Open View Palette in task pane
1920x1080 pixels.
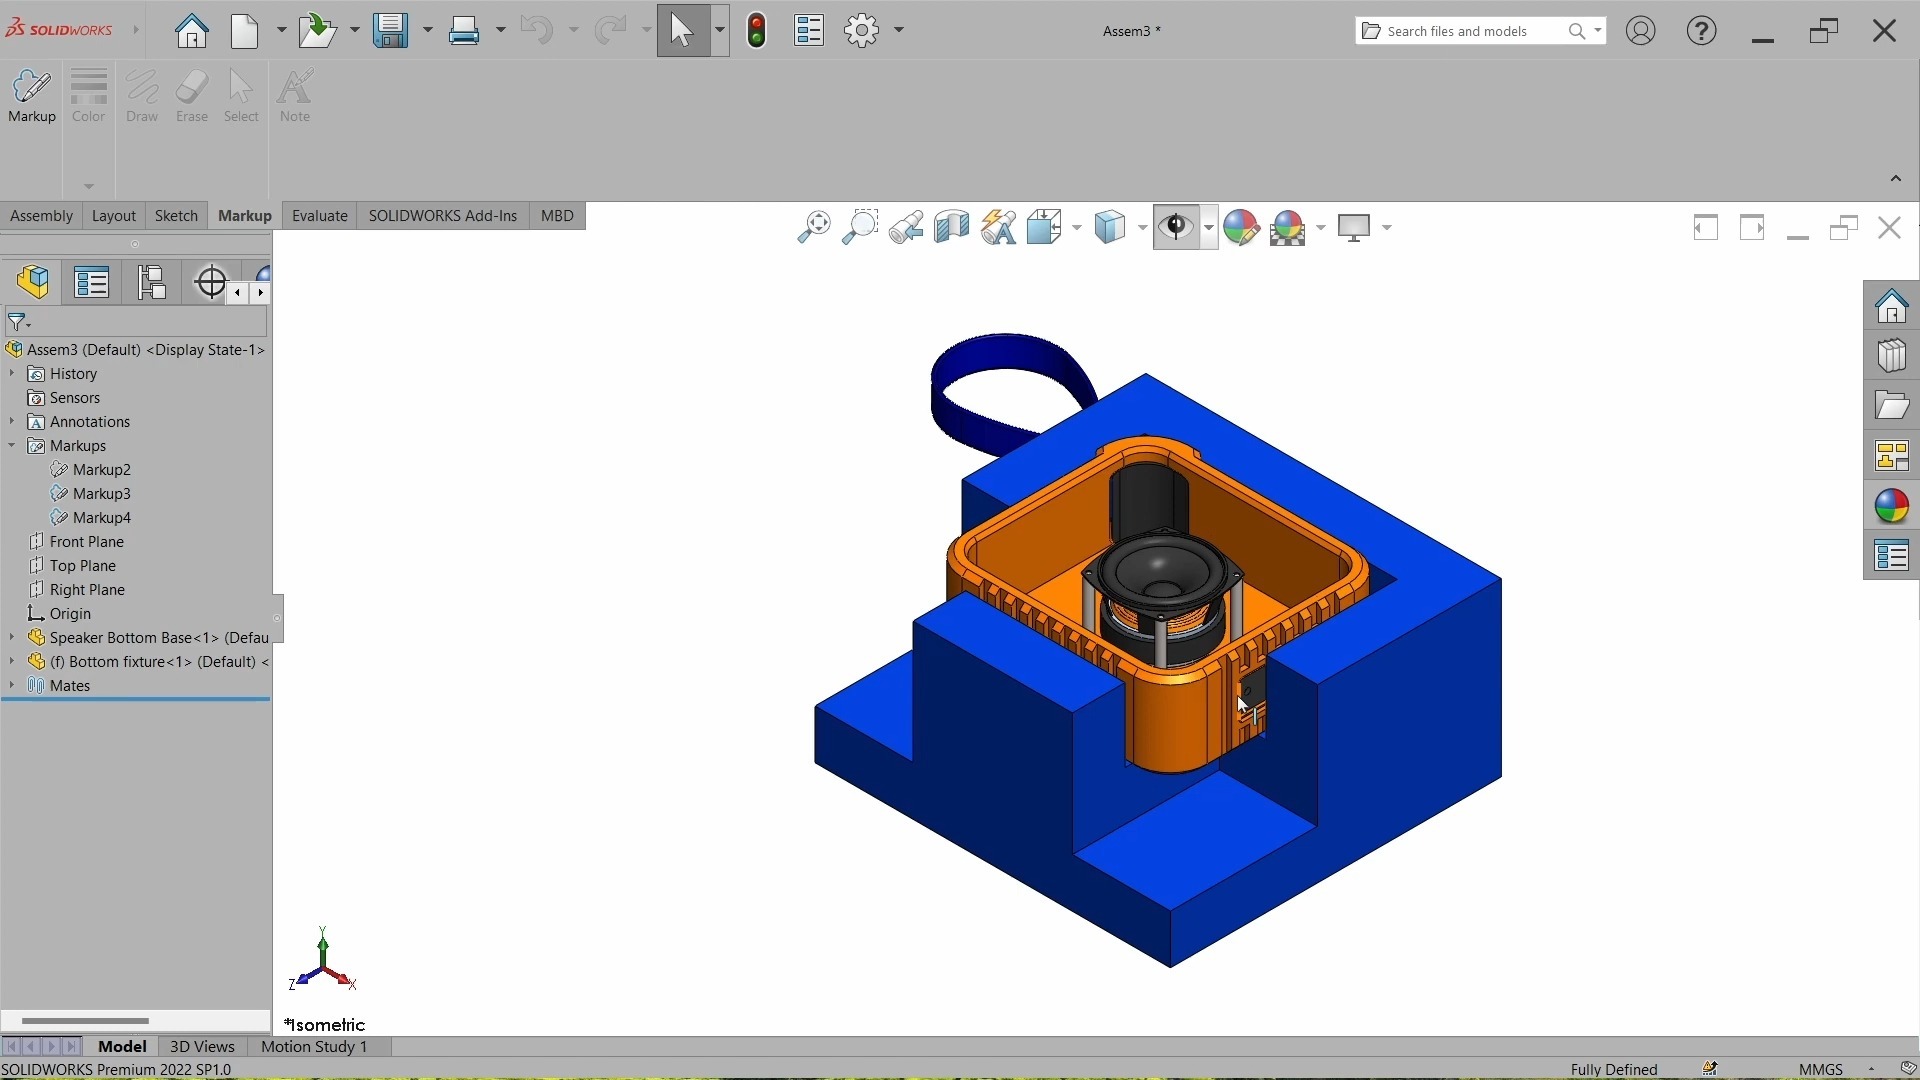point(1892,456)
